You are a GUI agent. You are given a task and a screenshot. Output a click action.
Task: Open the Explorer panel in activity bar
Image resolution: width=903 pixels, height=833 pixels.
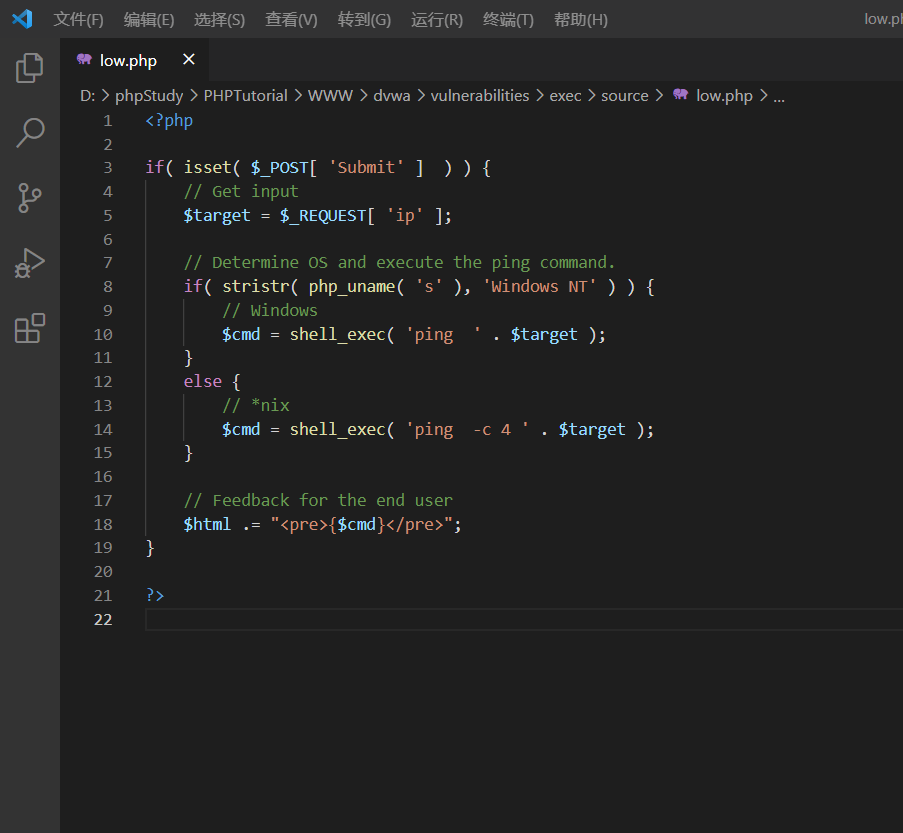click(x=30, y=68)
